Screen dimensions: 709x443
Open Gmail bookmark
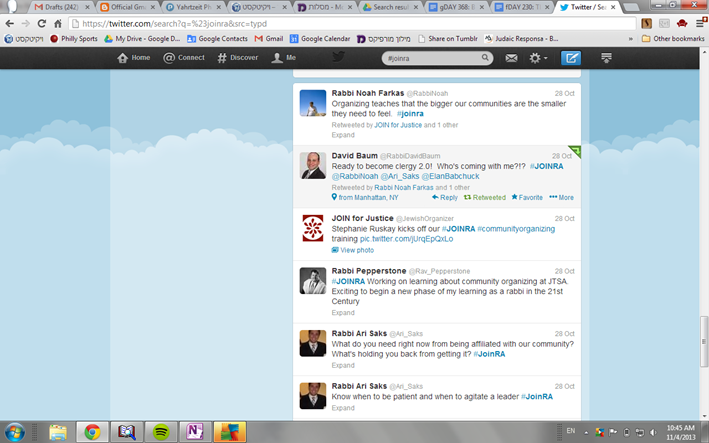tap(269, 39)
